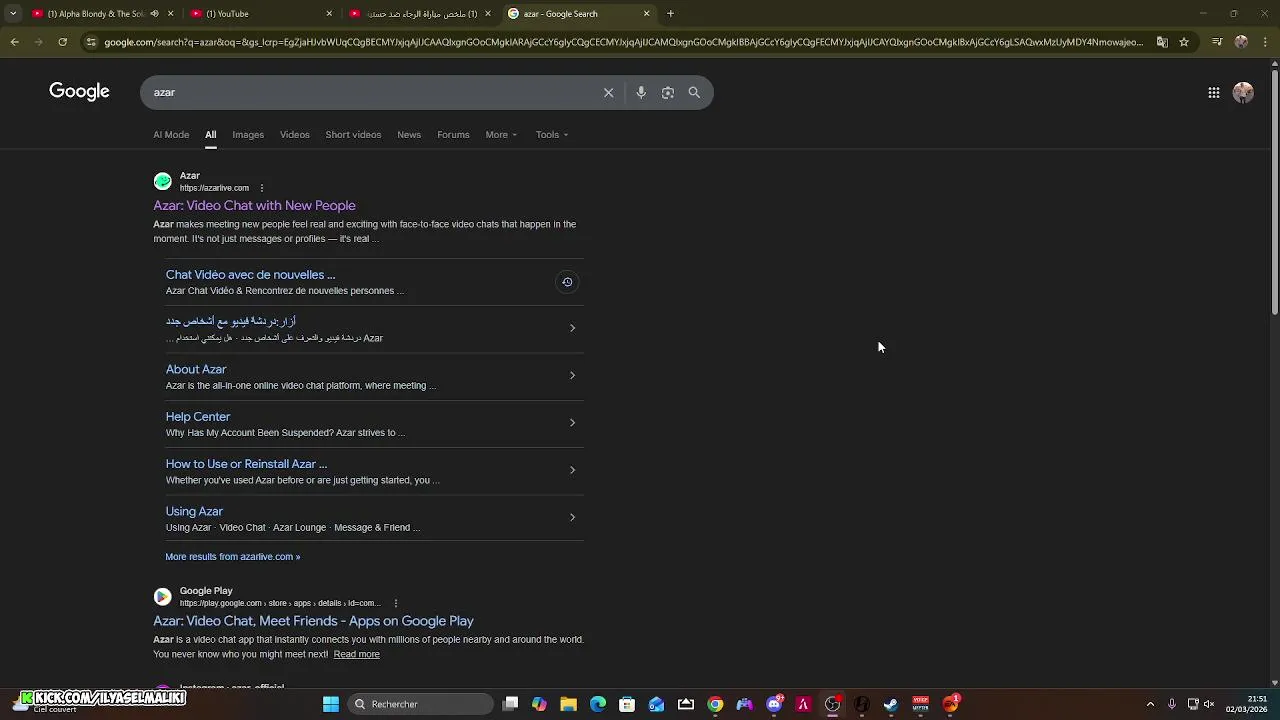Viewport: 1280px width, 720px height.
Task: Expand the Using Azar sitelink chevron
Action: coord(572,517)
